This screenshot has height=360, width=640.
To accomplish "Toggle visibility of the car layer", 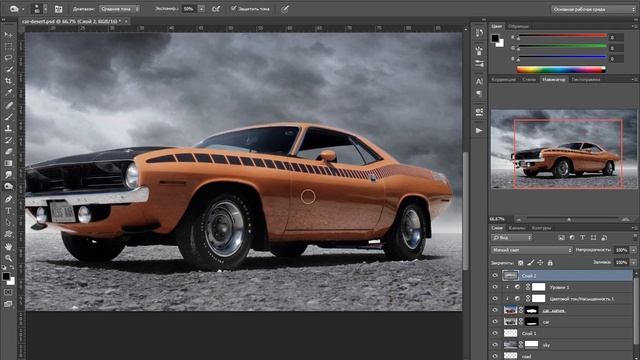I will [x=495, y=322].
